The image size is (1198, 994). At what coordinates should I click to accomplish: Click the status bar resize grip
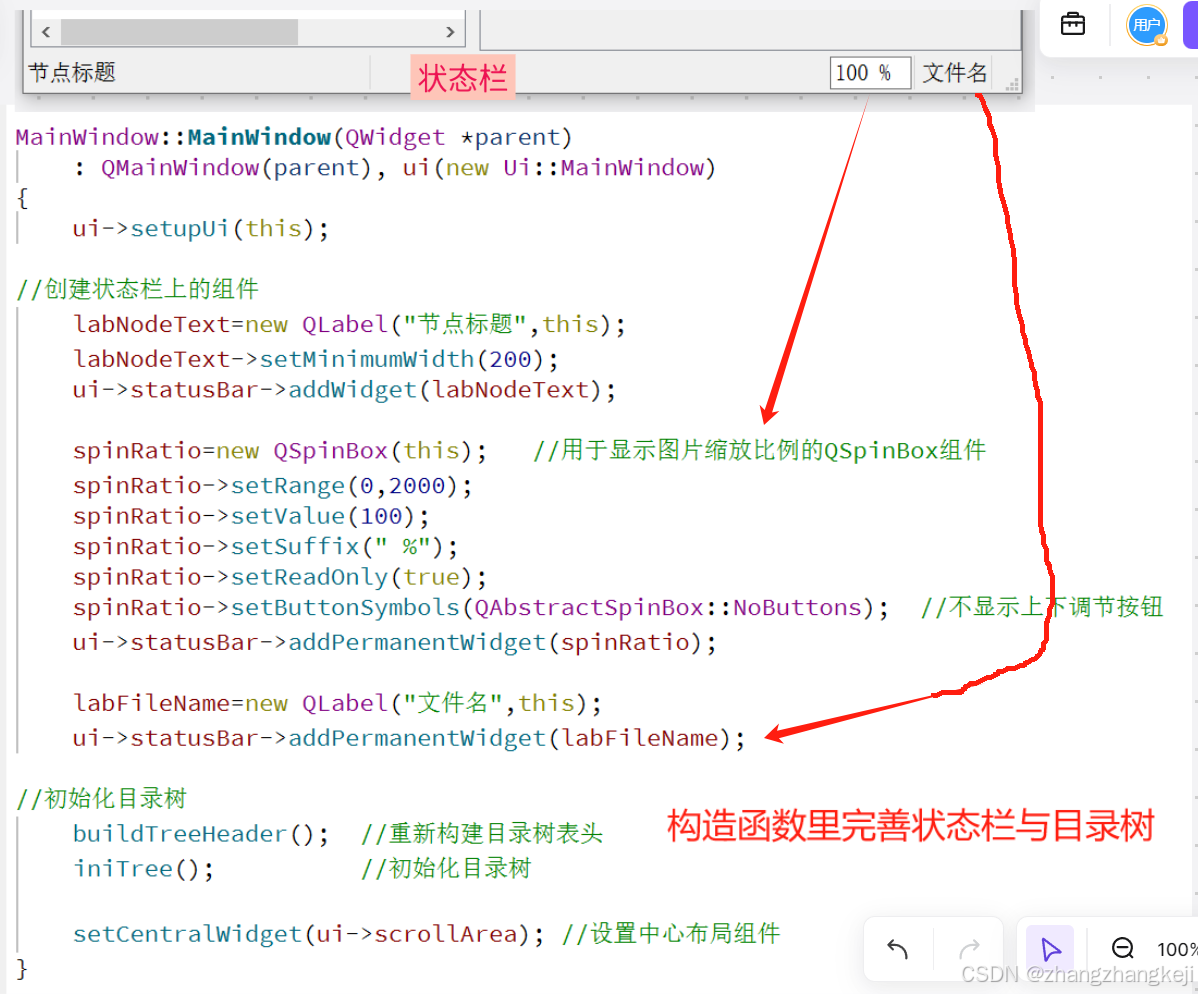click(1012, 84)
